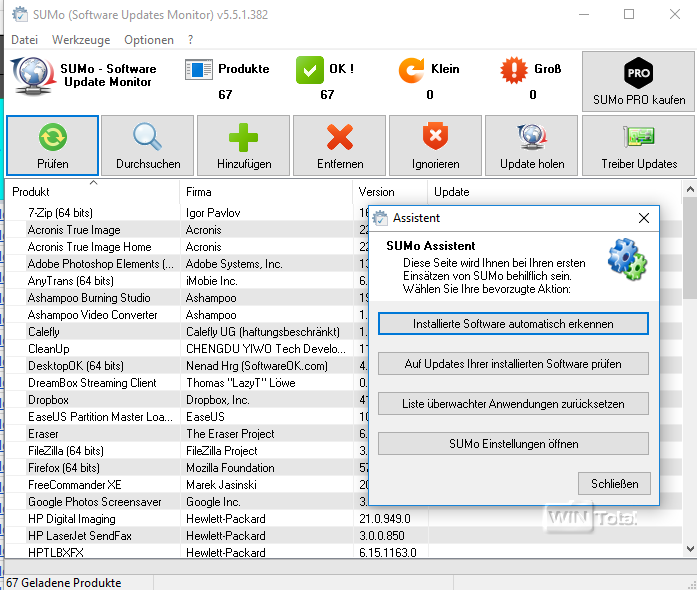Open the Optionen menu
The width and height of the screenshot is (697, 590).
click(x=149, y=40)
